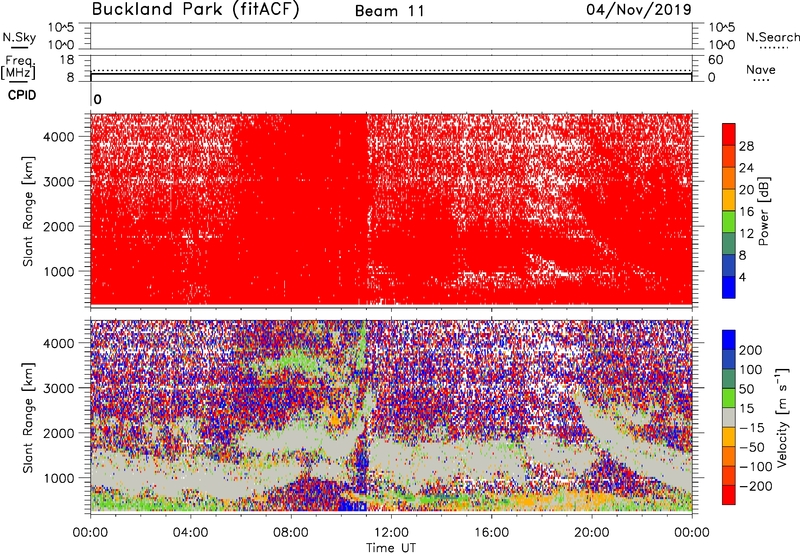Click the 'Time UT' axis label
800x554 pixels.
coord(391,548)
